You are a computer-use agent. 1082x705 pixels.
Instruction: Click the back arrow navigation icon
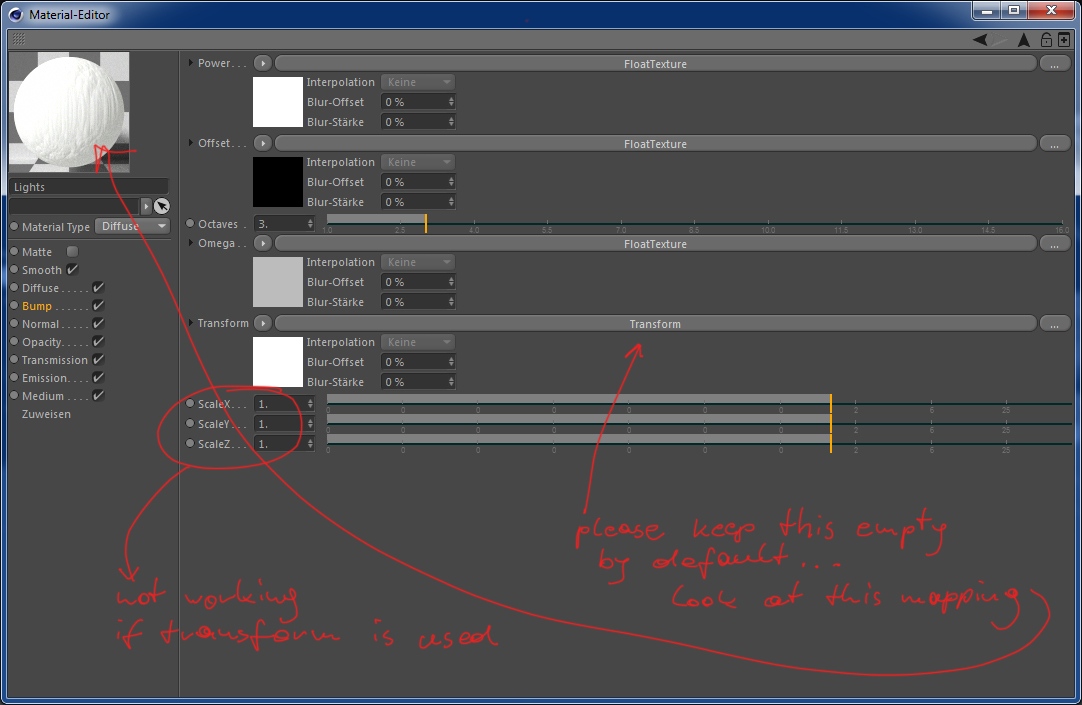click(980, 40)
